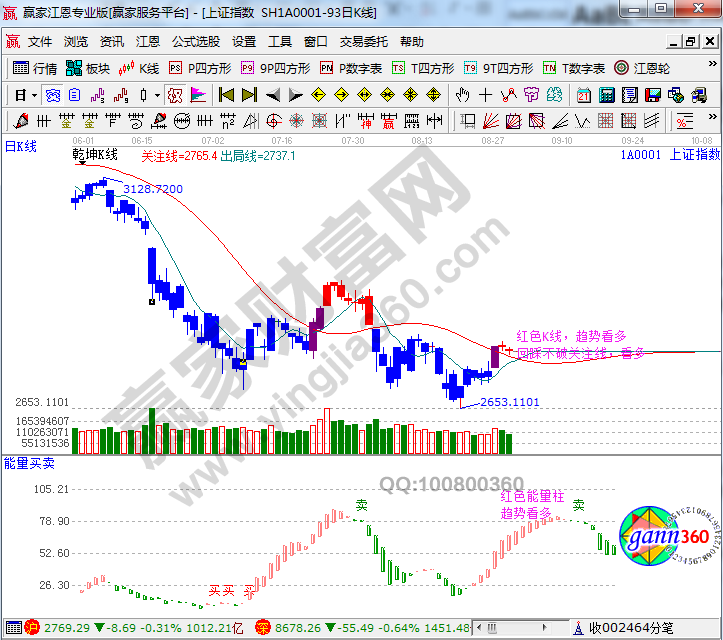Viewport: 723px width, 640px height.
Task: Toggle the T数字表 view button
Action: [574, 68]
